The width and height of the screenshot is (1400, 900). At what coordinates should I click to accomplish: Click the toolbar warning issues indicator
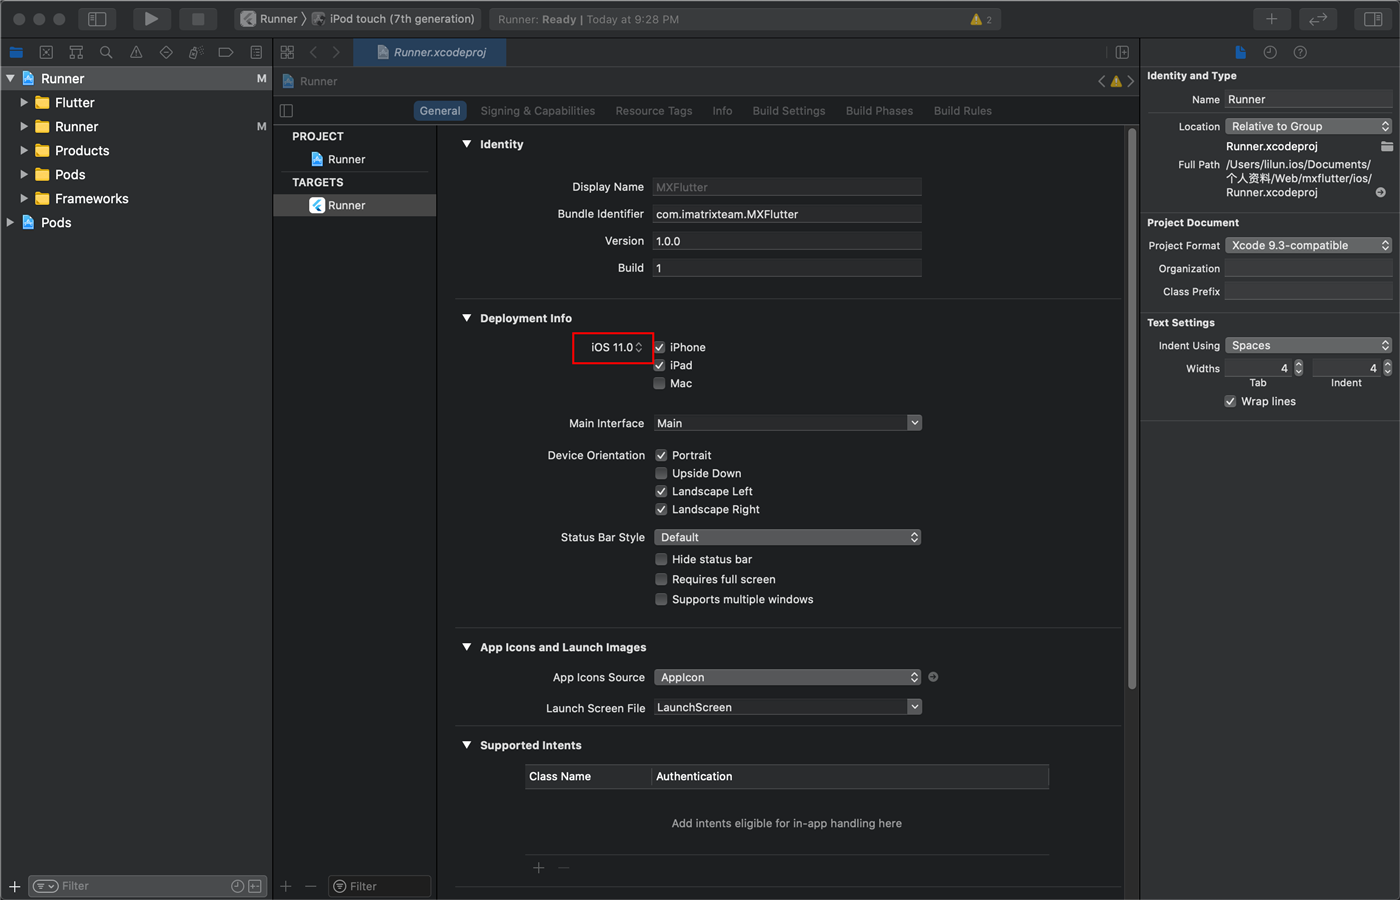(981, 19)
